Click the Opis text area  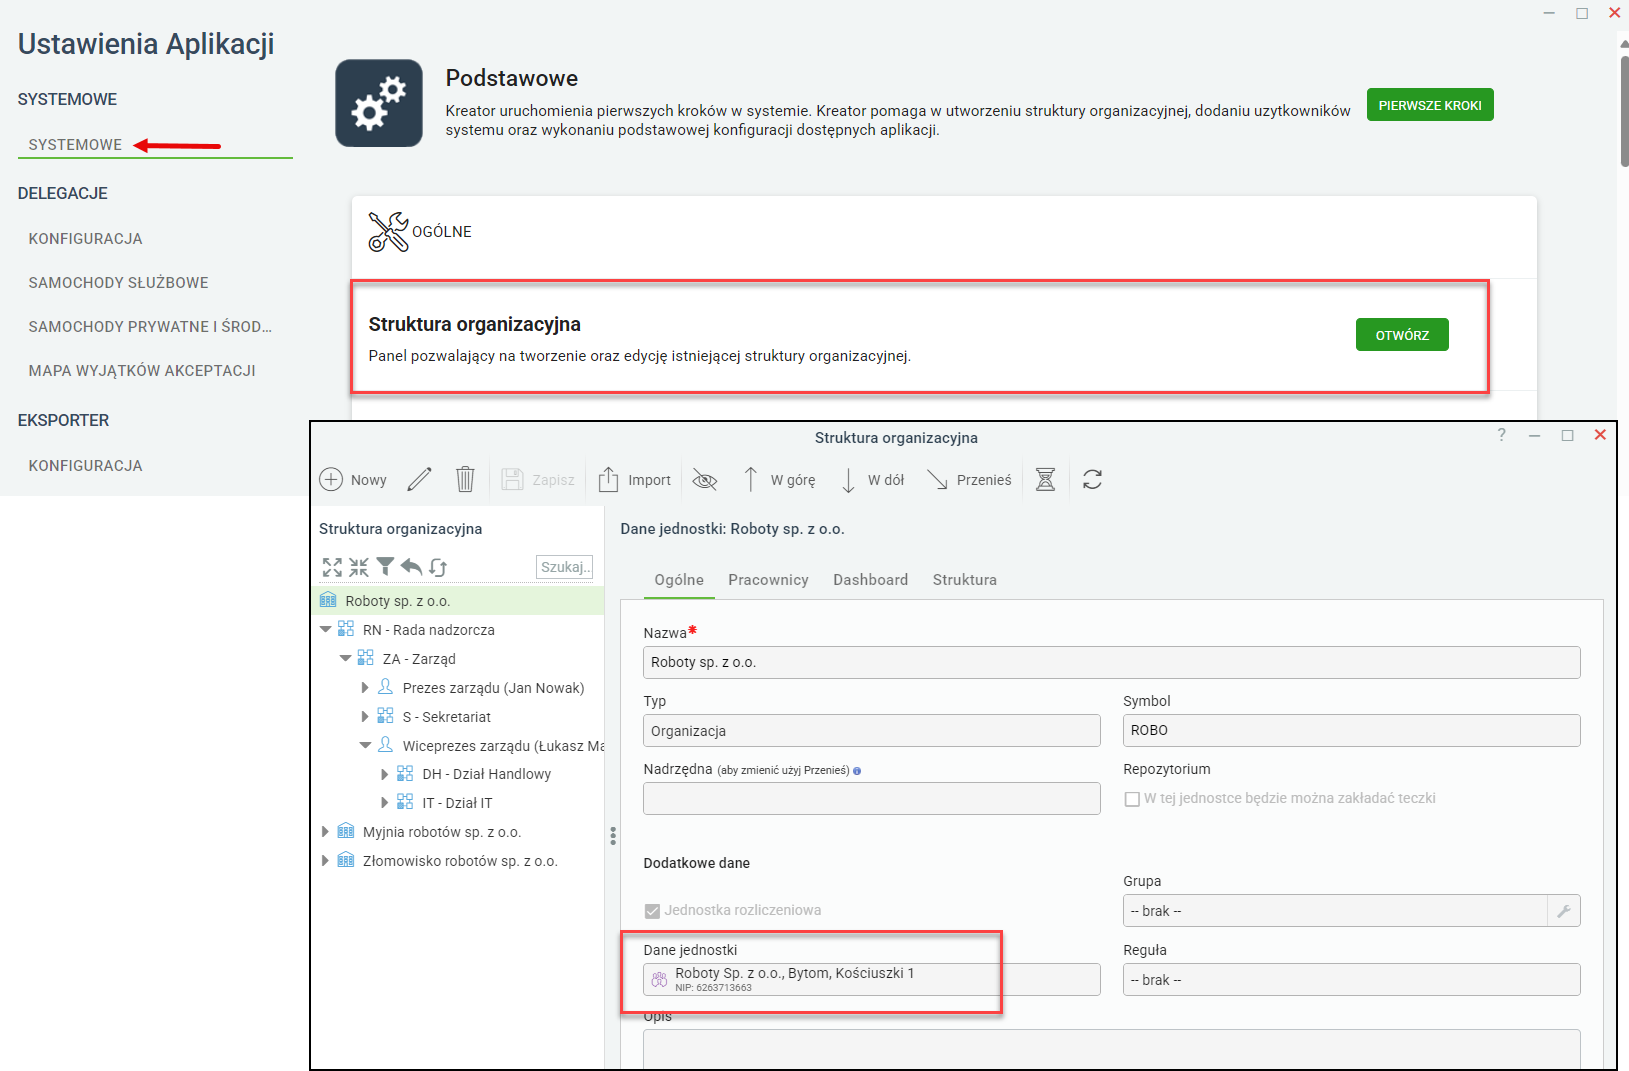click(x=1111, y=1049)
